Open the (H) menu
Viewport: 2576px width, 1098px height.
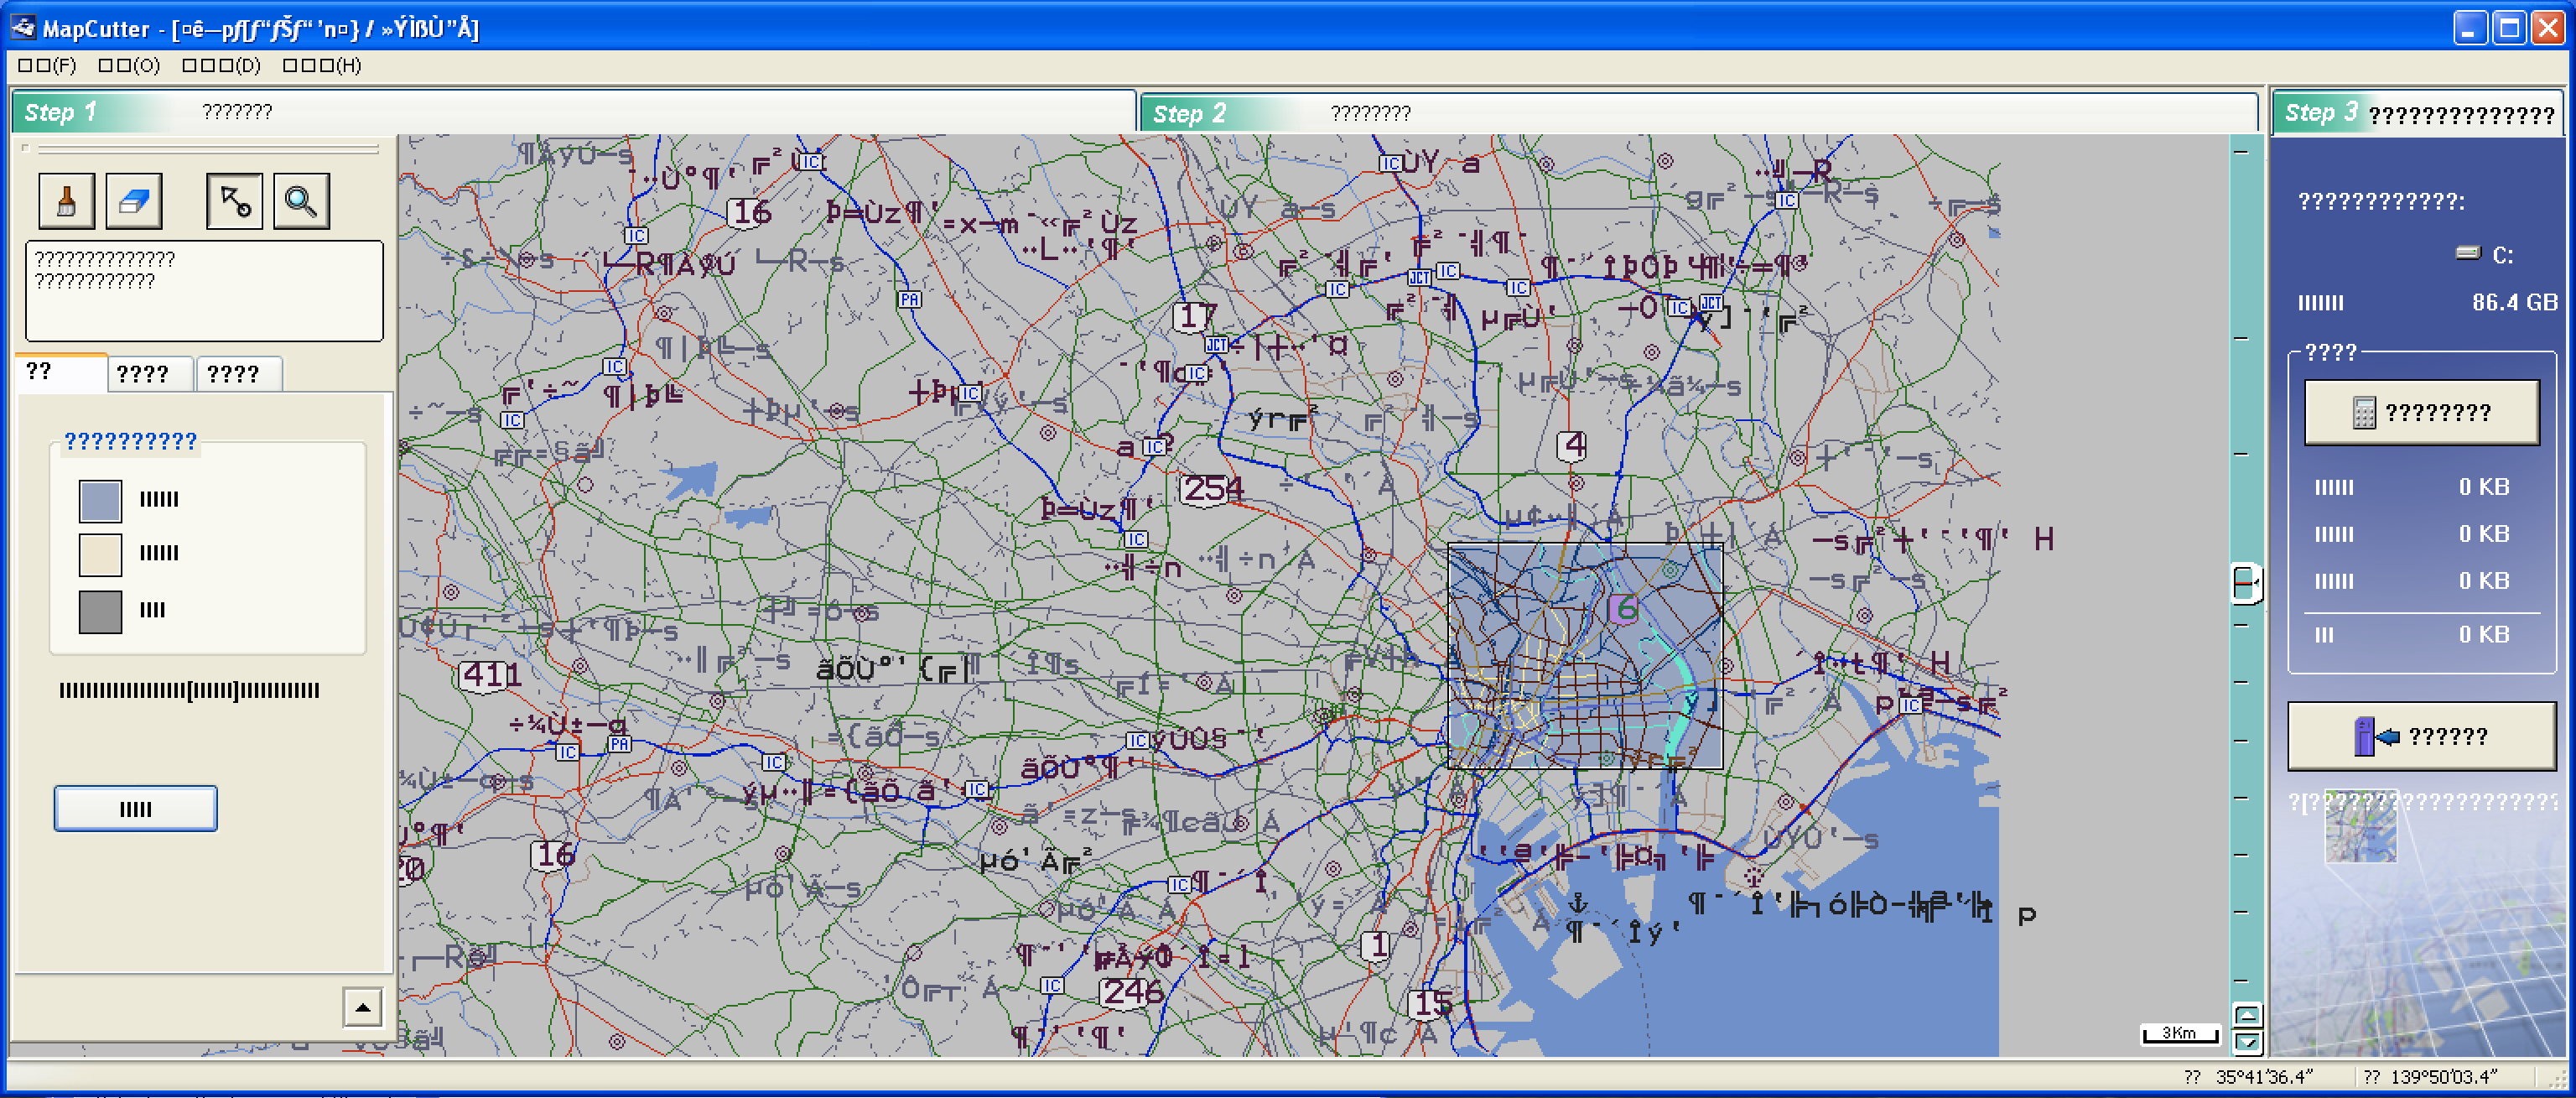tap(322, 65)
